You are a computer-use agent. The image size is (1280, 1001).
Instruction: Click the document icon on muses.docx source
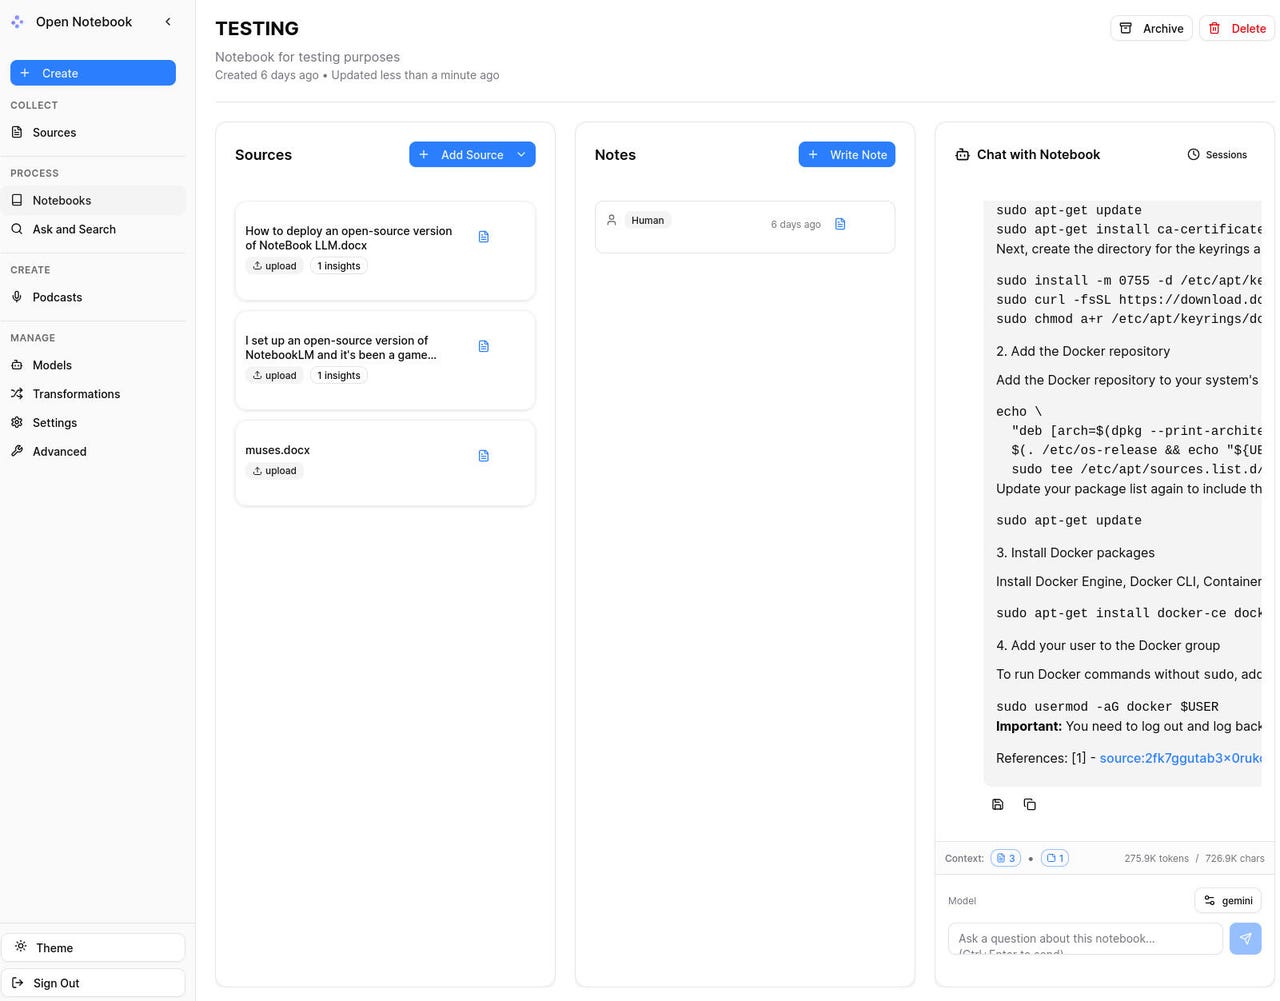[x=484, y=456]
